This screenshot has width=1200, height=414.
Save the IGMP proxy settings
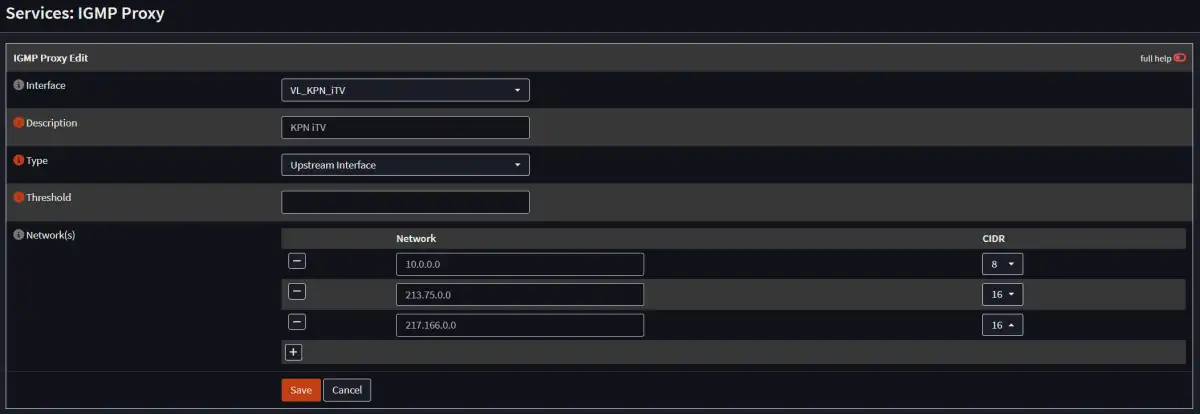[x=301, y=389]
